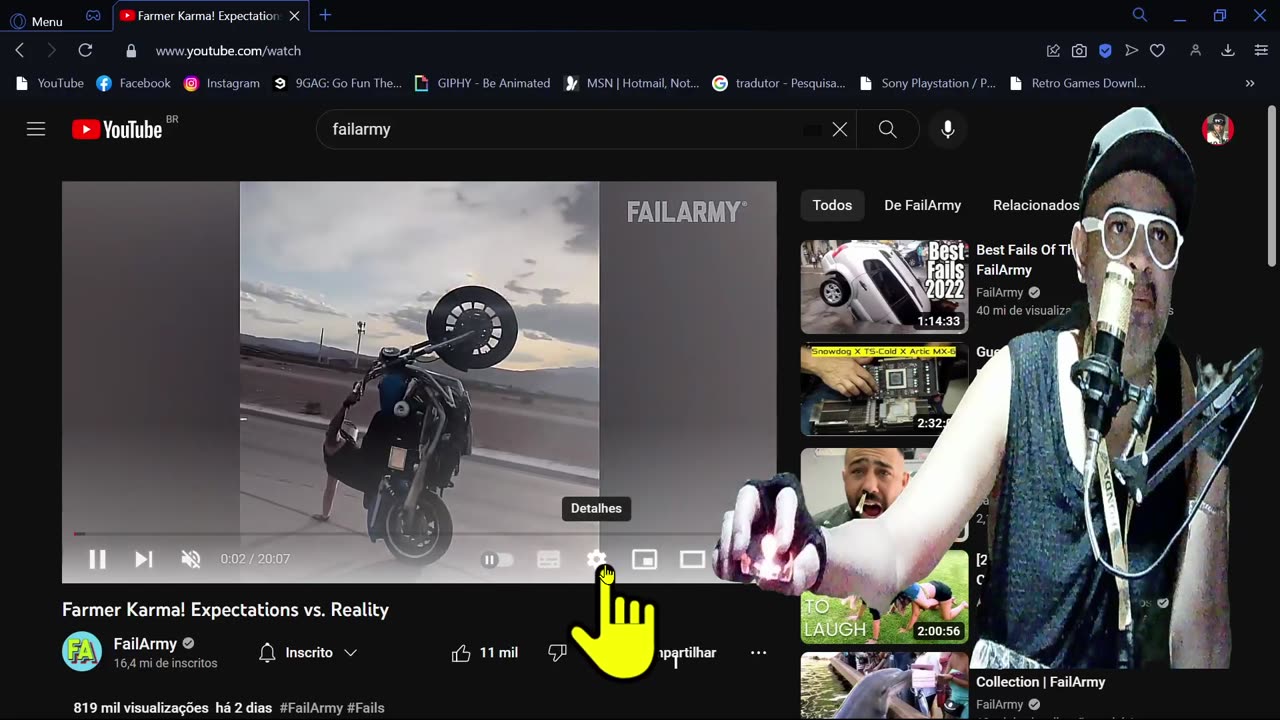
Task: Open the tab search magnifier icon
Action: tap(1140, 15)
